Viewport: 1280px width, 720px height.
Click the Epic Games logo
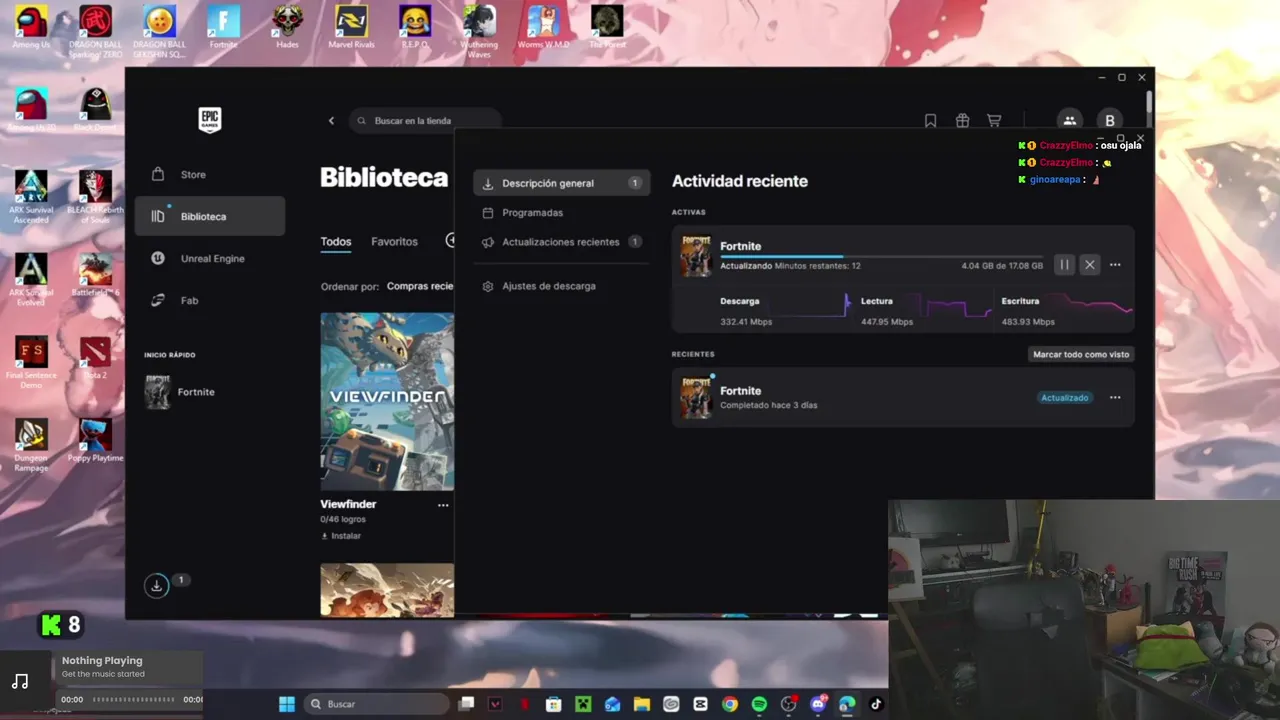[x=209, y=120]
